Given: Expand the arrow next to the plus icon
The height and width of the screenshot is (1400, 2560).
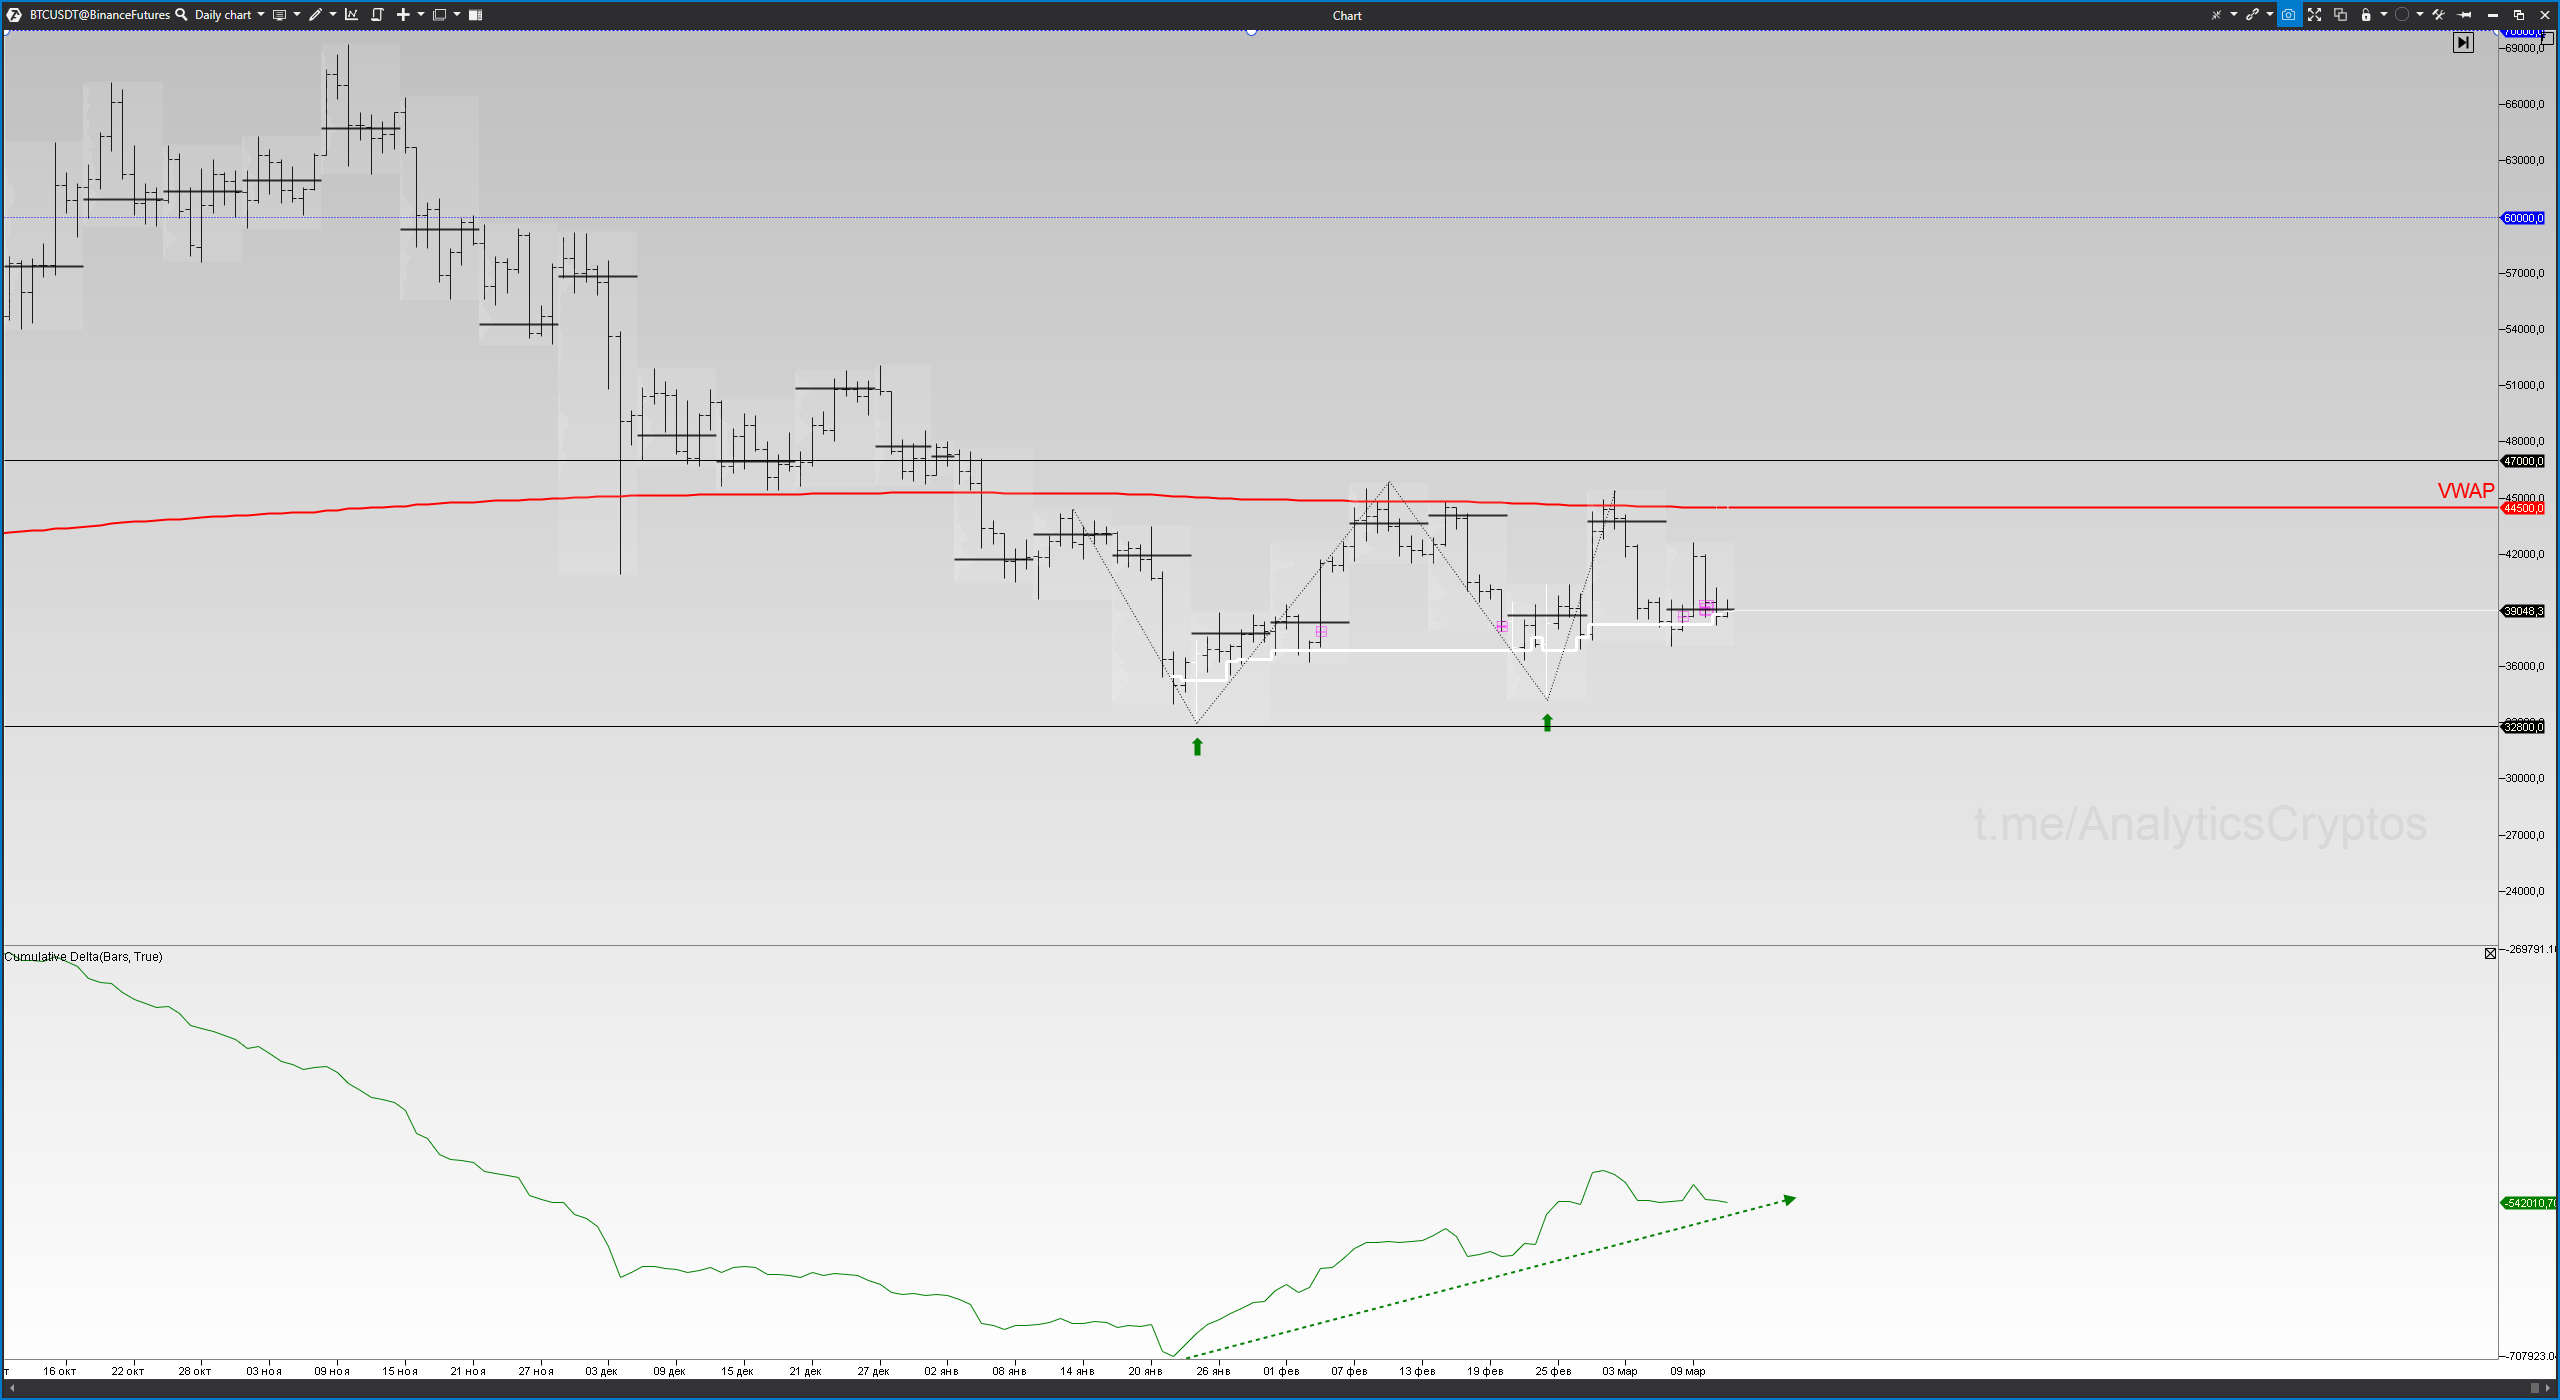Looking at the screenshot, I should 421,15.
